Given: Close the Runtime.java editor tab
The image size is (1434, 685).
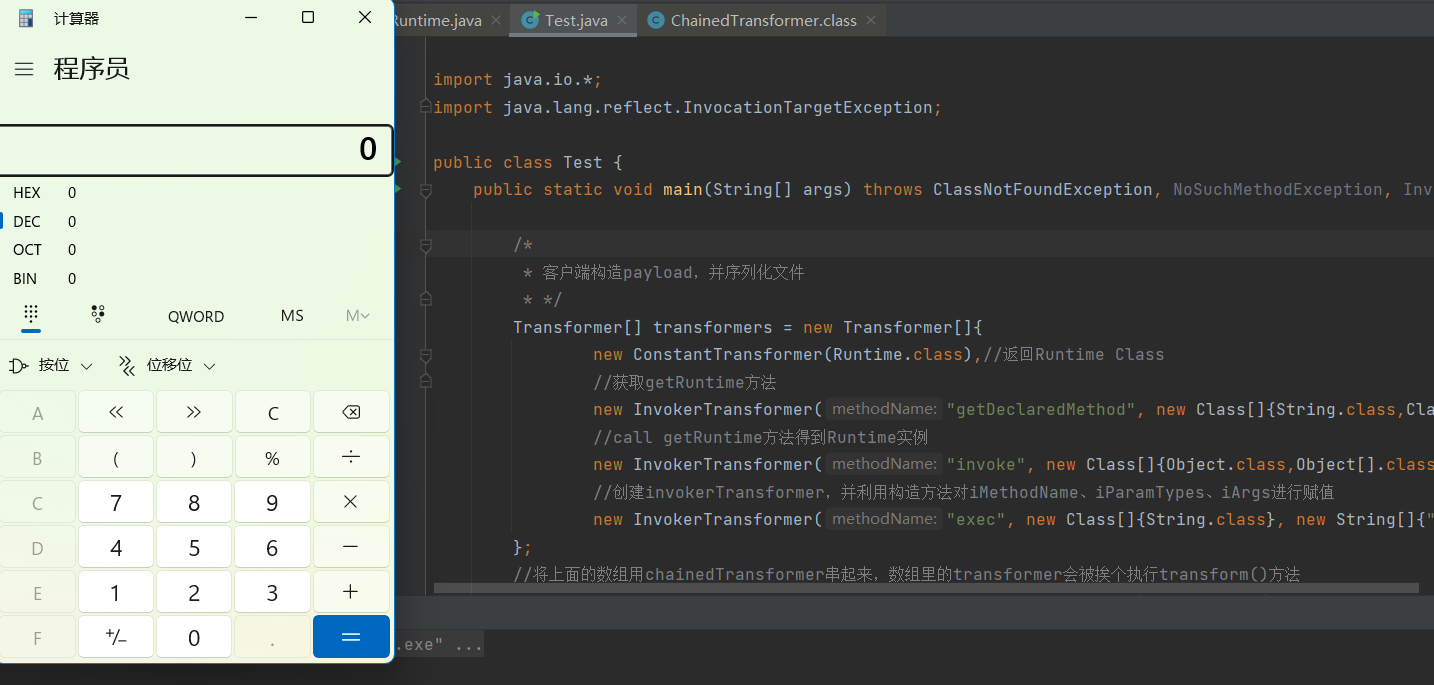Looking at the screenshot, I should coord(496,20).
